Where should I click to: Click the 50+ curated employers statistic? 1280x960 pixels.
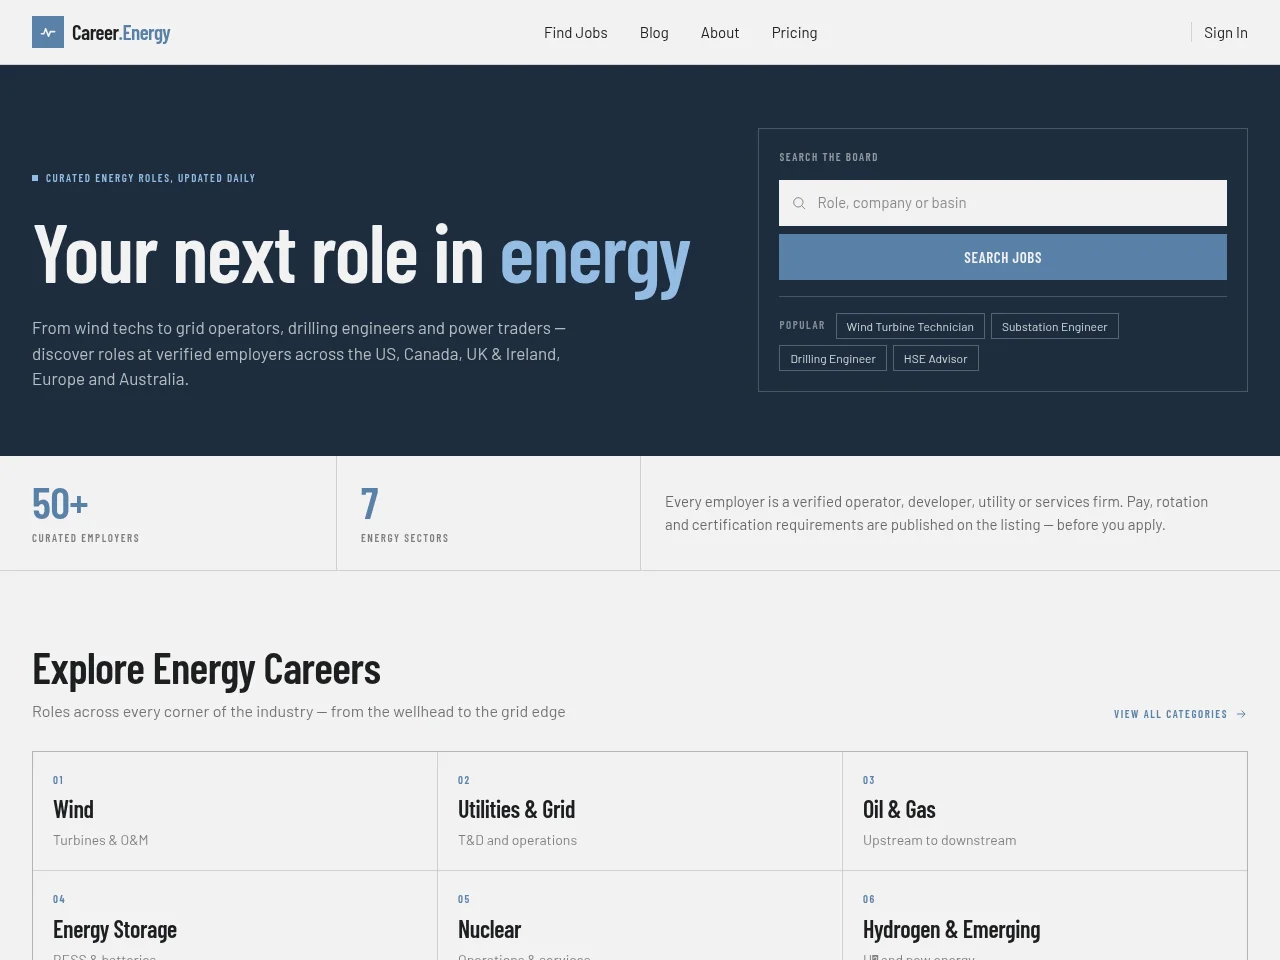coord(86,513)
